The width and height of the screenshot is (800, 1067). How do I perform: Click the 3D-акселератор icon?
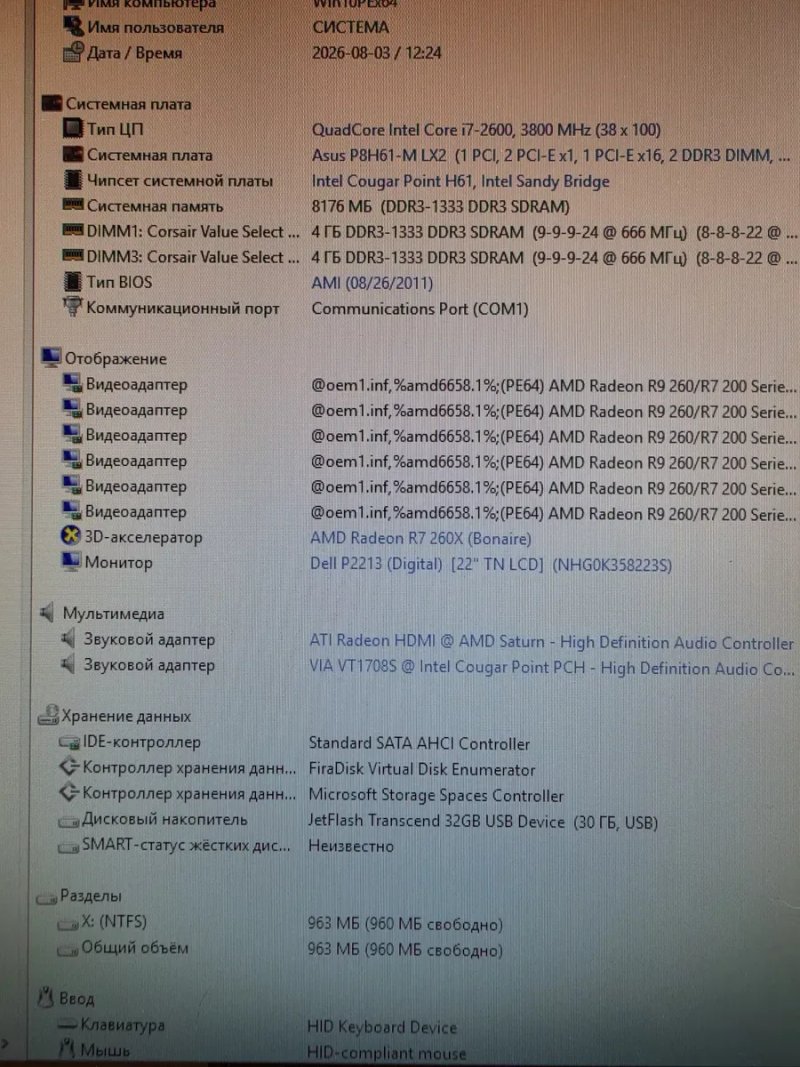(x=71, y=536)
